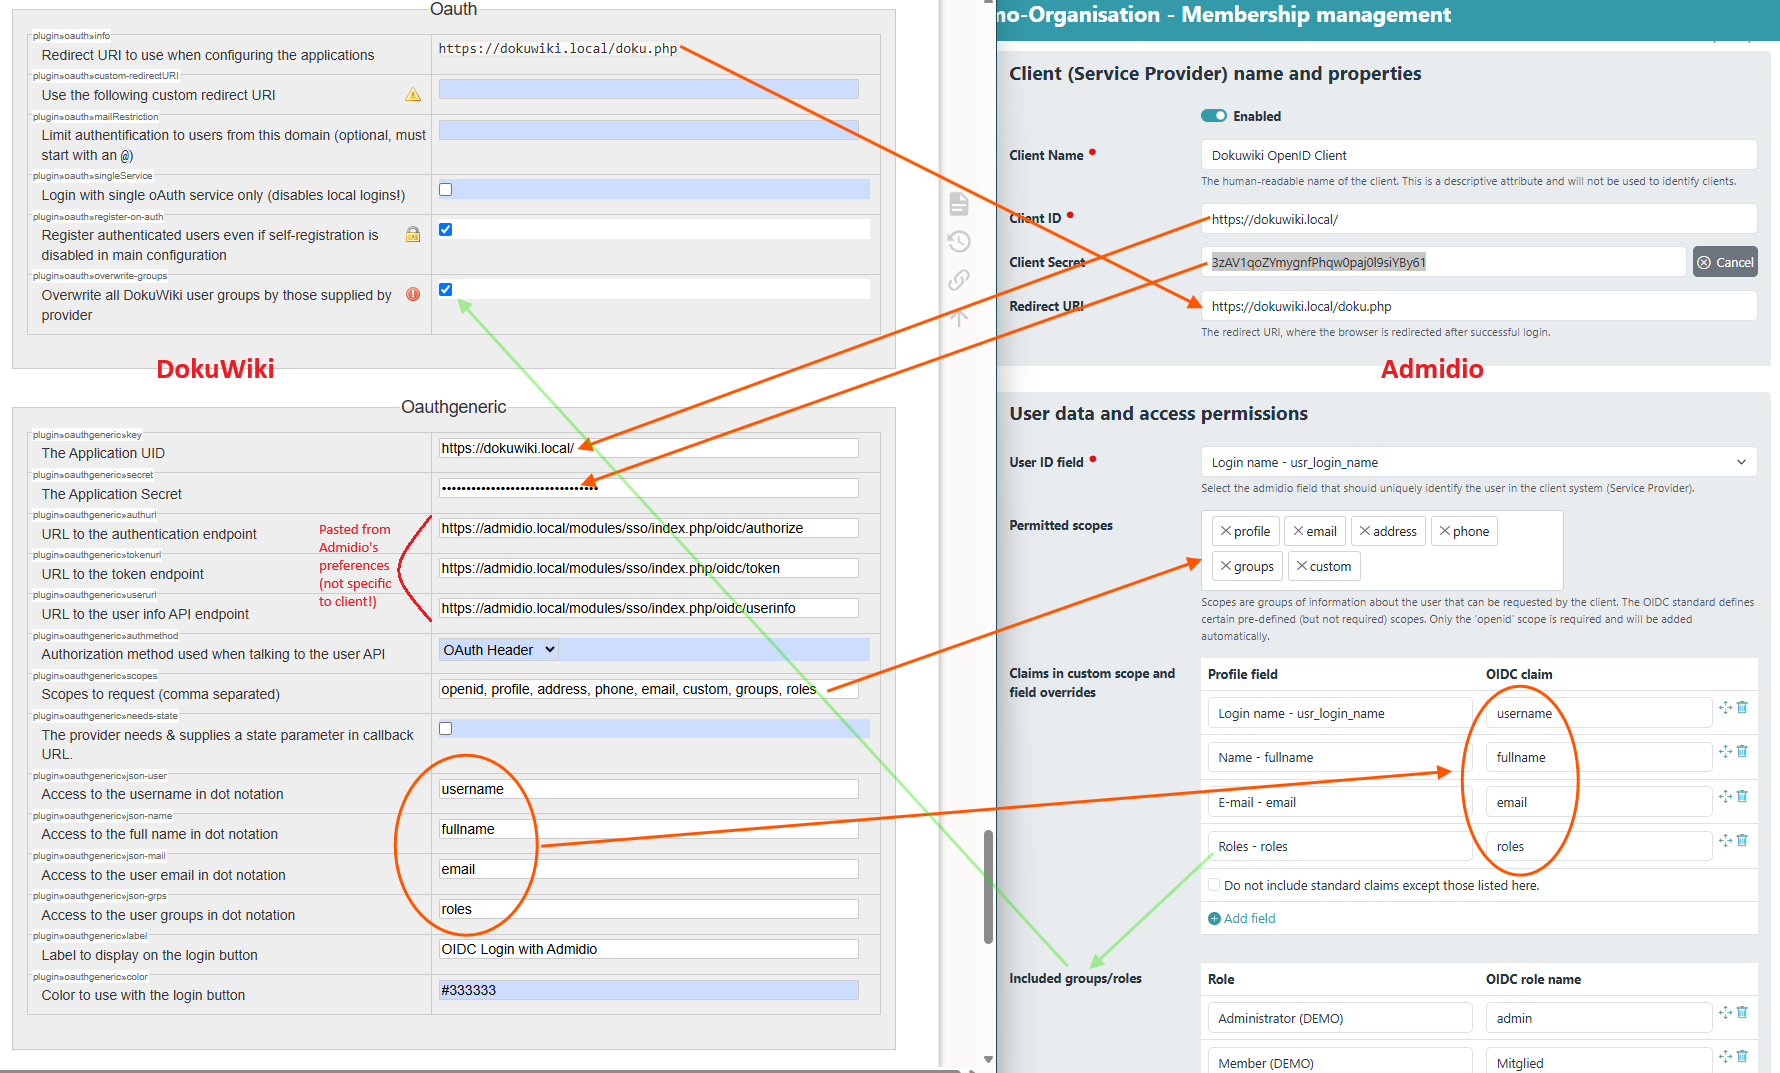
Task: Click the Client Name input field
Action: click(x=1478, y=155)
